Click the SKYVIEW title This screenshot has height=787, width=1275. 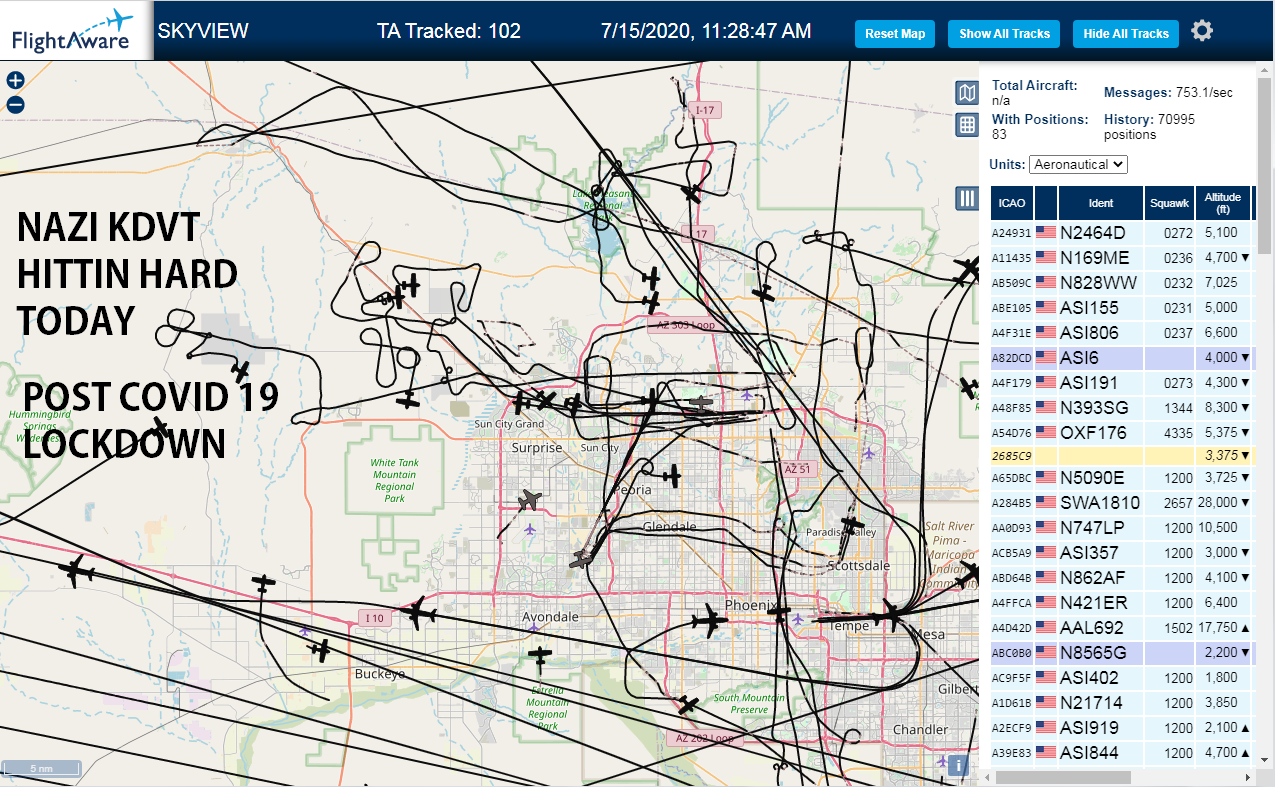click(203, 31)
